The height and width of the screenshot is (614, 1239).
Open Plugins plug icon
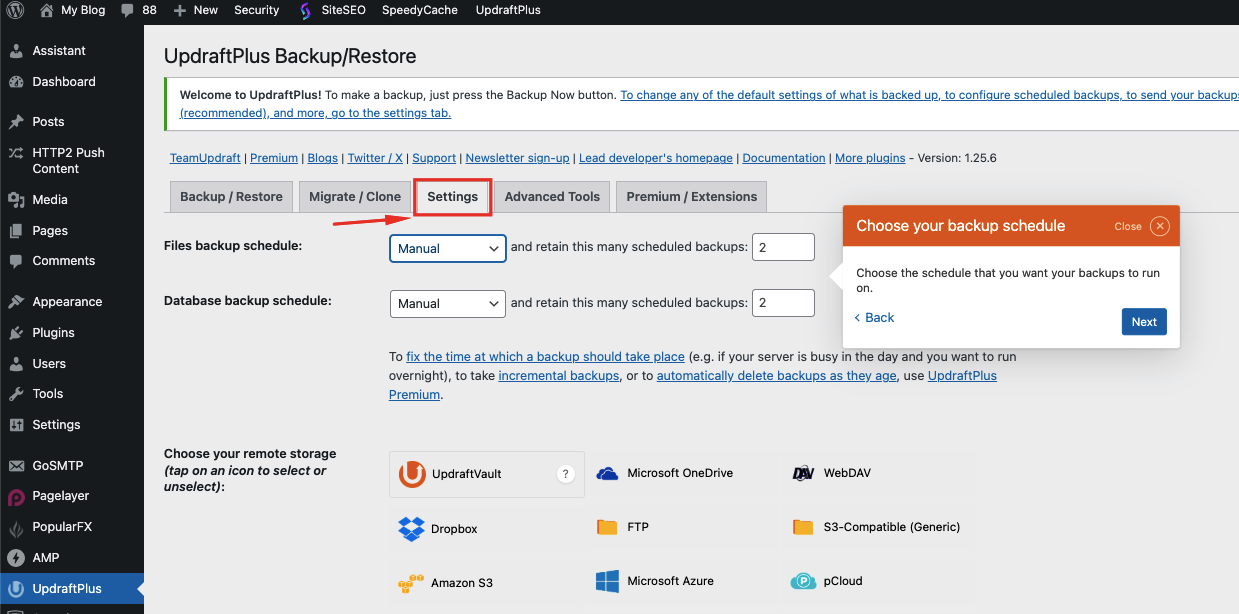coord(16,333)
